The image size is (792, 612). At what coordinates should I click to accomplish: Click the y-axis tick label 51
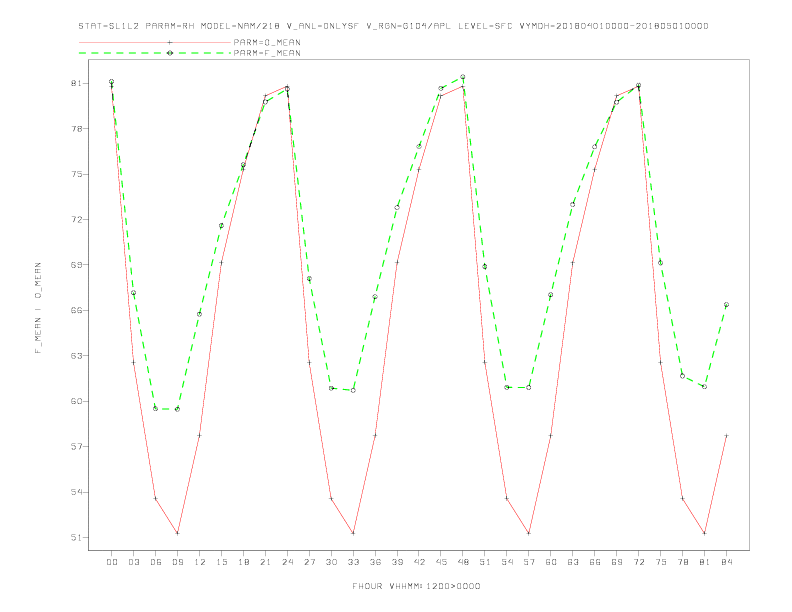pos(76,537)
